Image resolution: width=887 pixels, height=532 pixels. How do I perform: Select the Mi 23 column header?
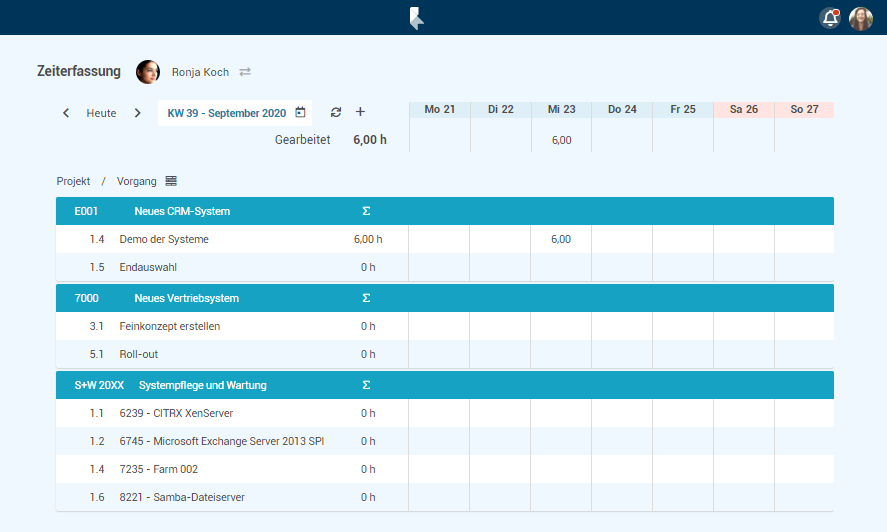pos(561,109)
